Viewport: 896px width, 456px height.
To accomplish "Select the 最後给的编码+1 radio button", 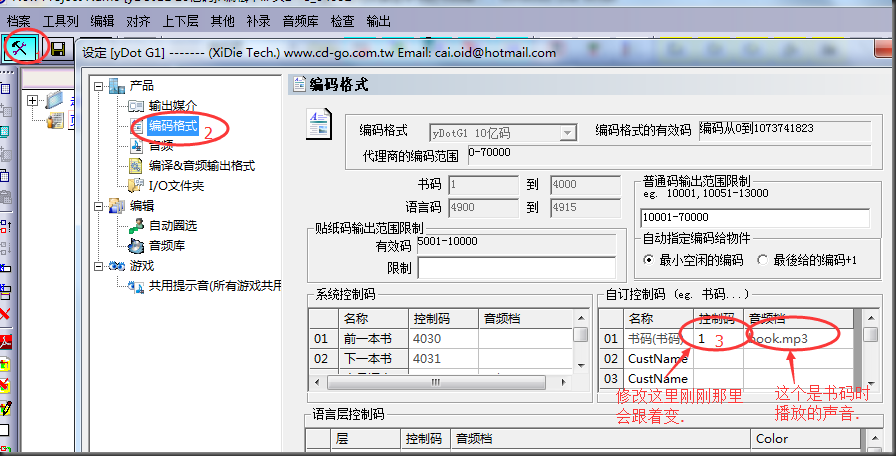I will (x=764, y=260).
